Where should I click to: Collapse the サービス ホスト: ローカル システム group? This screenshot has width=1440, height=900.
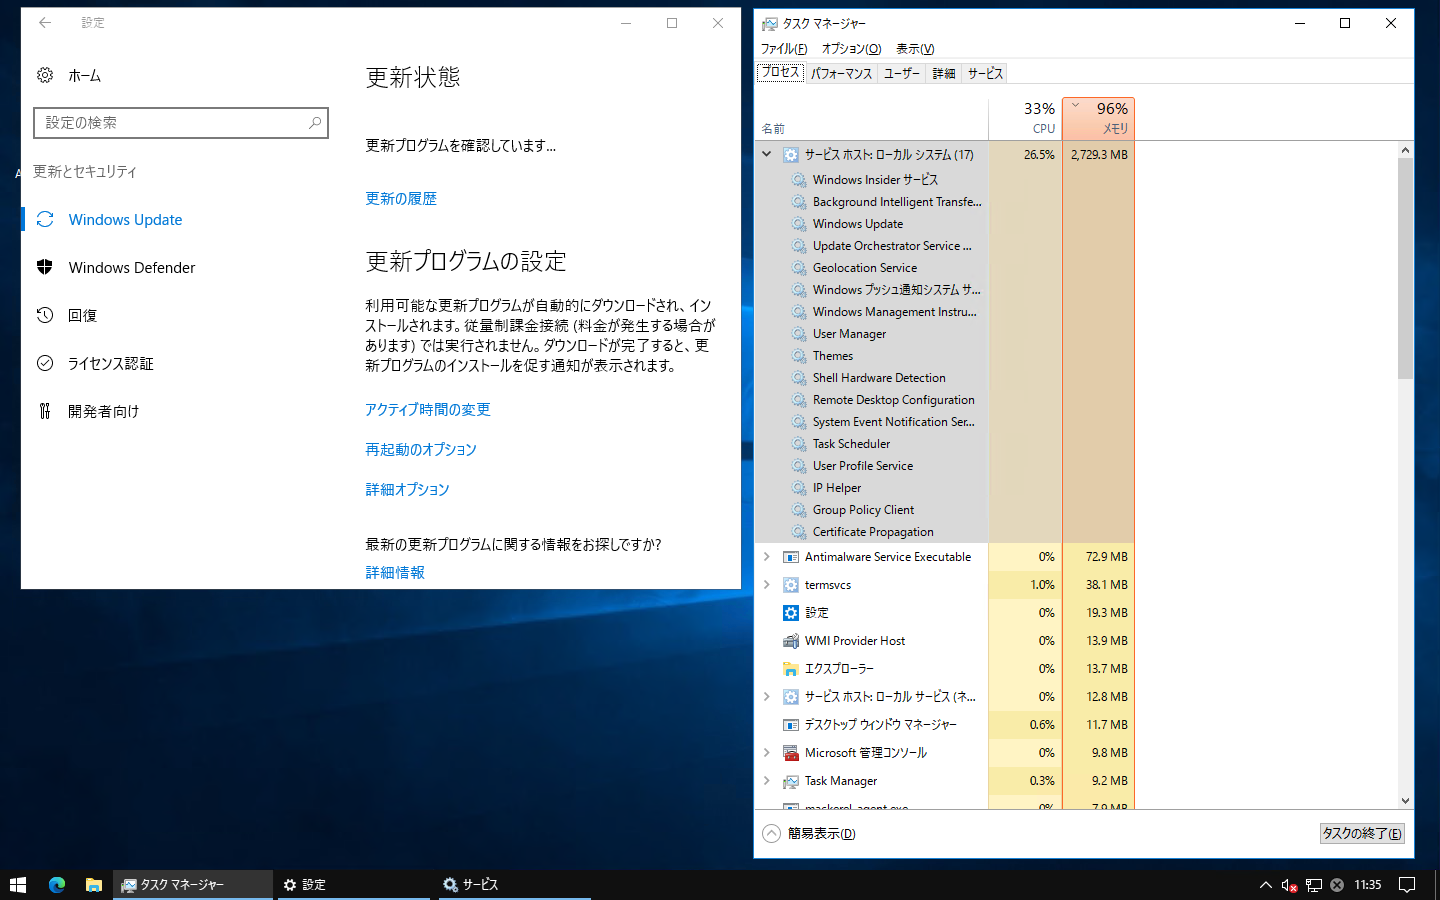pyautogui.click(x=767, y=154)
